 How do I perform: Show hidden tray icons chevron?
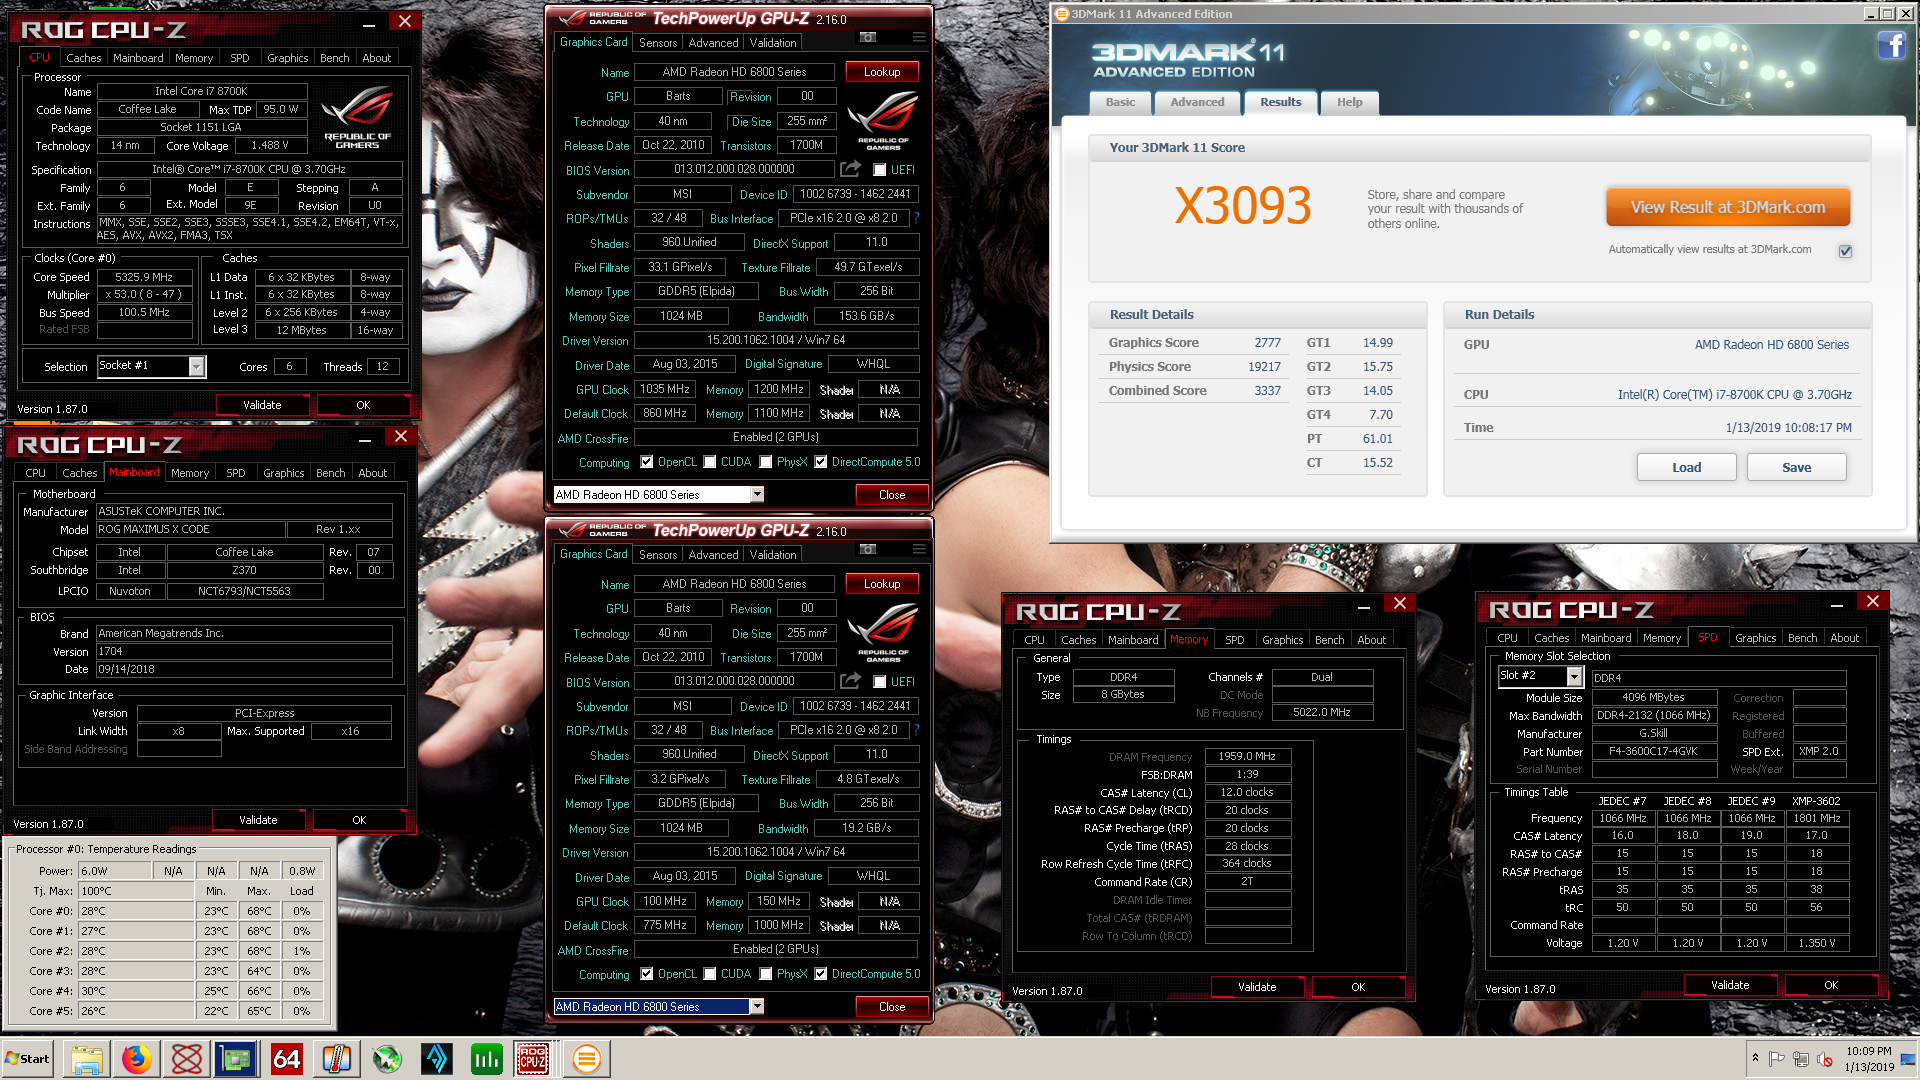point(1755,1058)
